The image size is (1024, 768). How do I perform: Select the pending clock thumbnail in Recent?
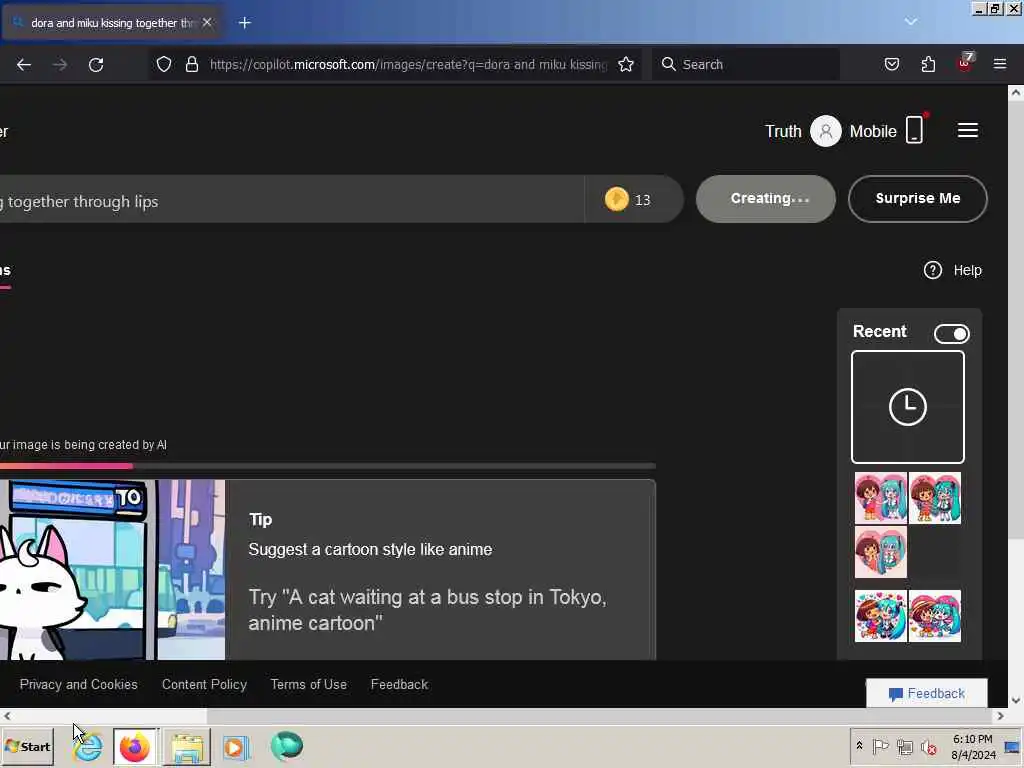pyautogui.click(x=907, y=407)
